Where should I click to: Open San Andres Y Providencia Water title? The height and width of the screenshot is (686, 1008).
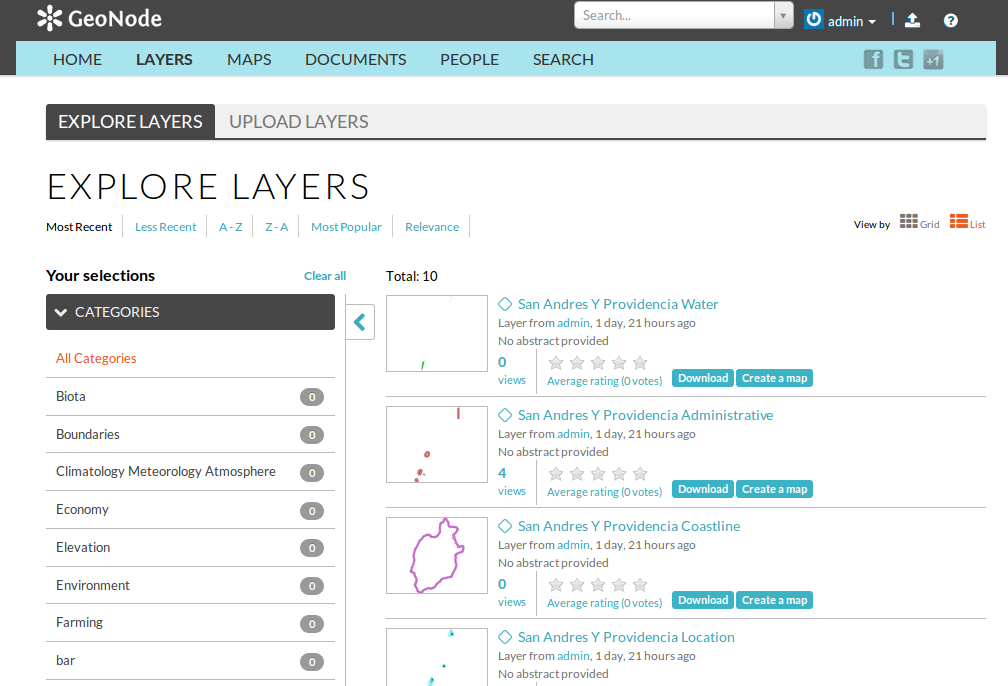[x=618, y=303]
